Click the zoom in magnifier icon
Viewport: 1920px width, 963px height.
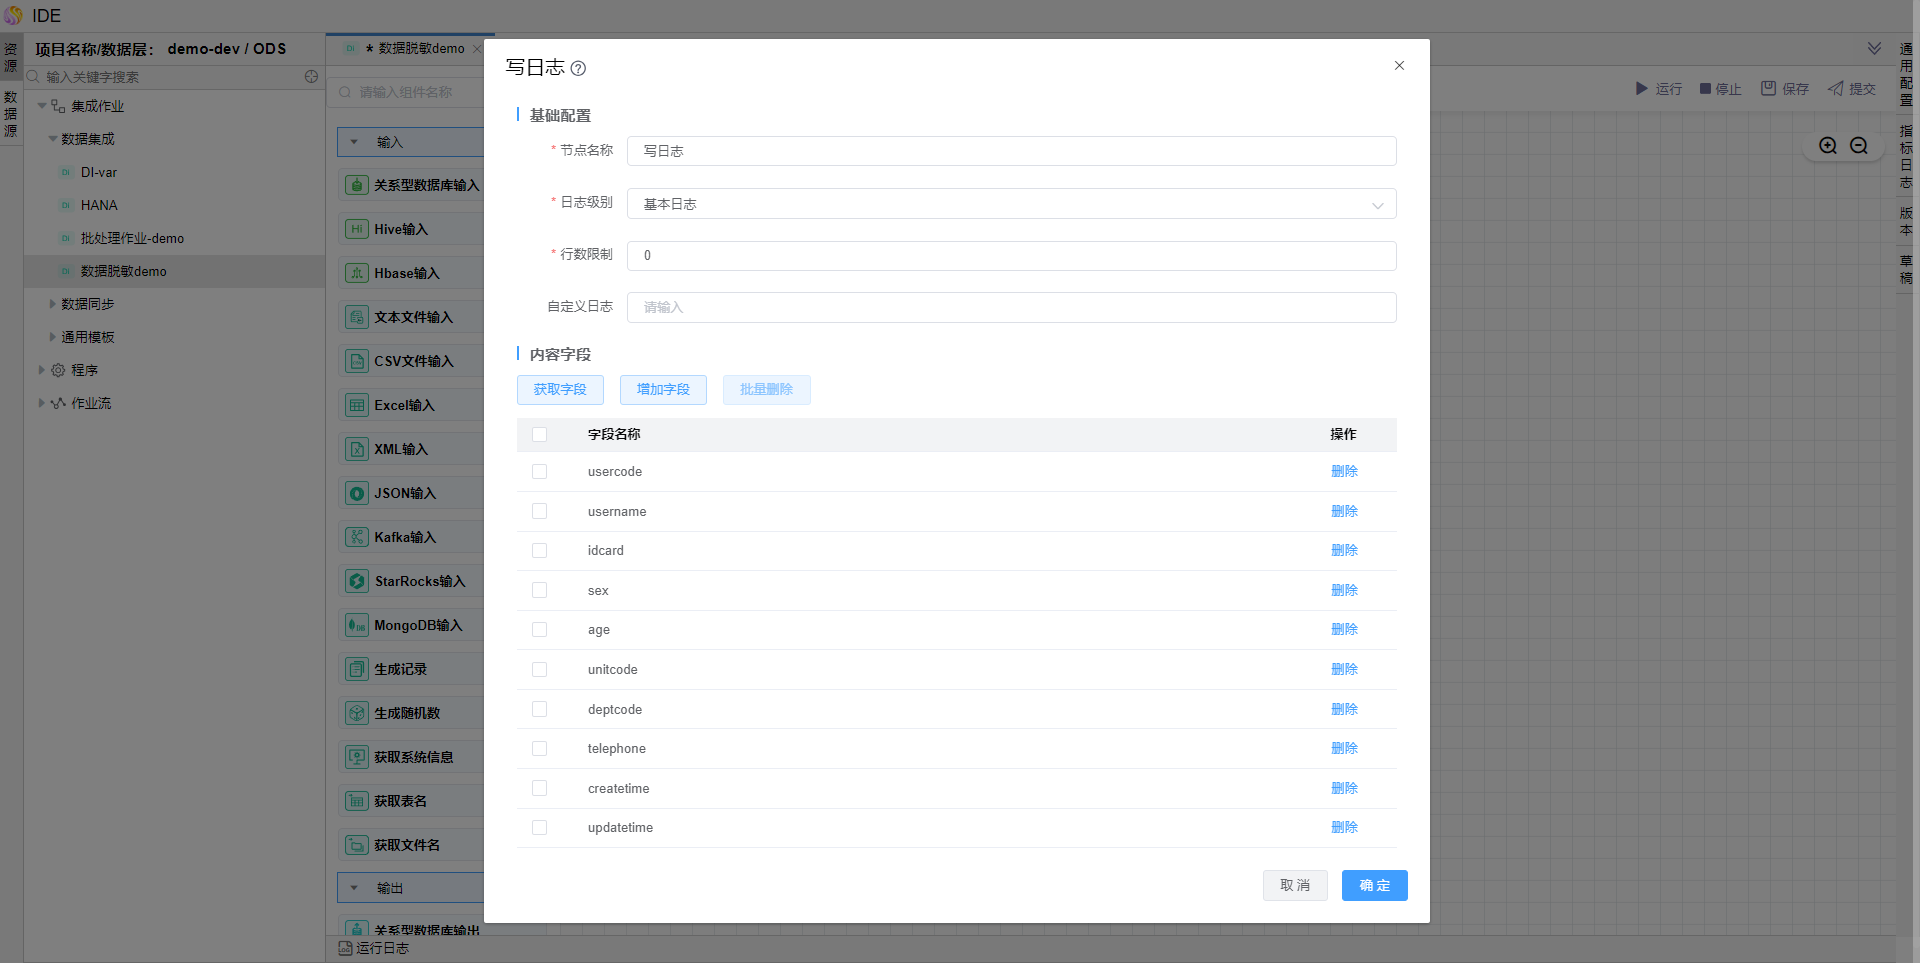coord(1828,146)
